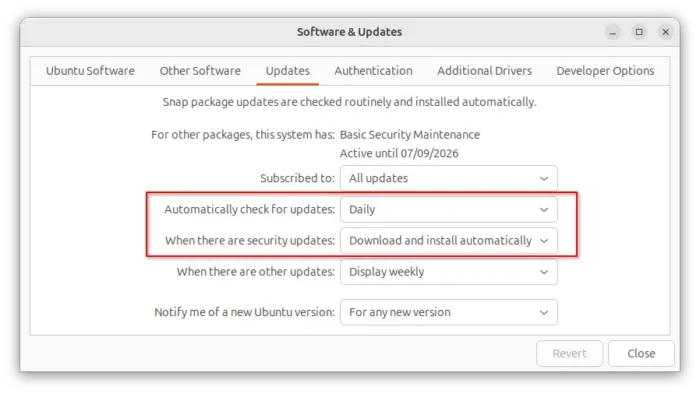The height and width of the screenshot is (394, 700).
Task: Minimize the Software & Updates window
Action: [x=612, y=32]
